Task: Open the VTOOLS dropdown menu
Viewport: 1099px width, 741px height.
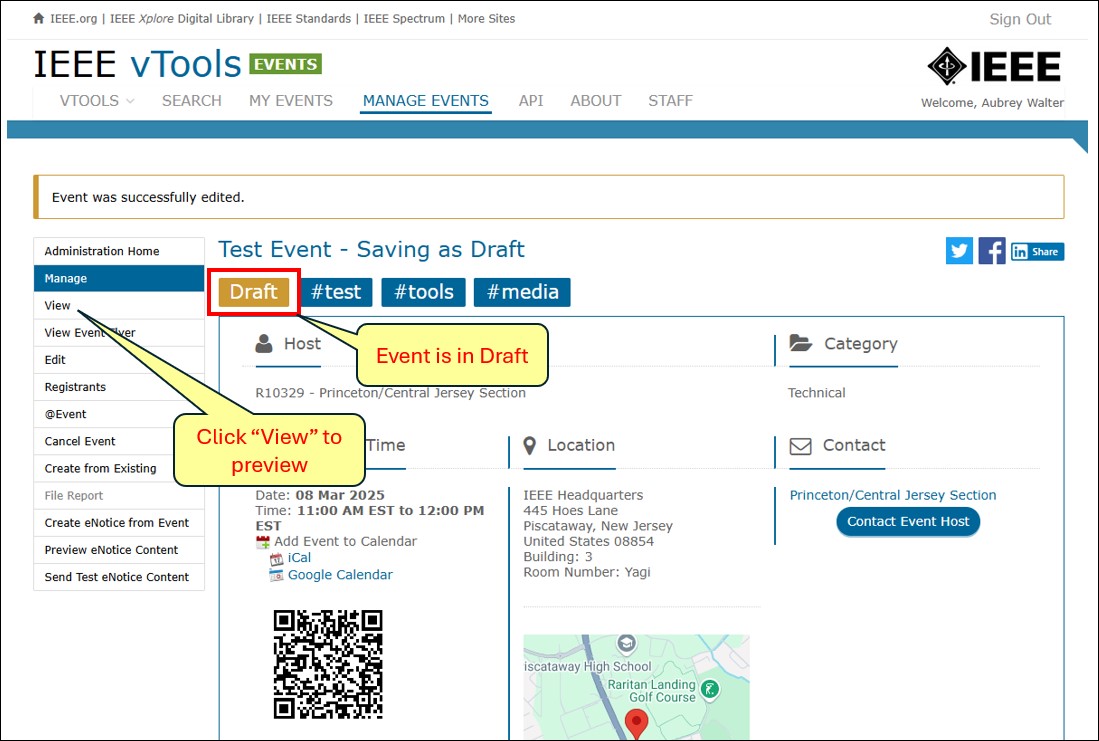Action: tap(97, 101)
